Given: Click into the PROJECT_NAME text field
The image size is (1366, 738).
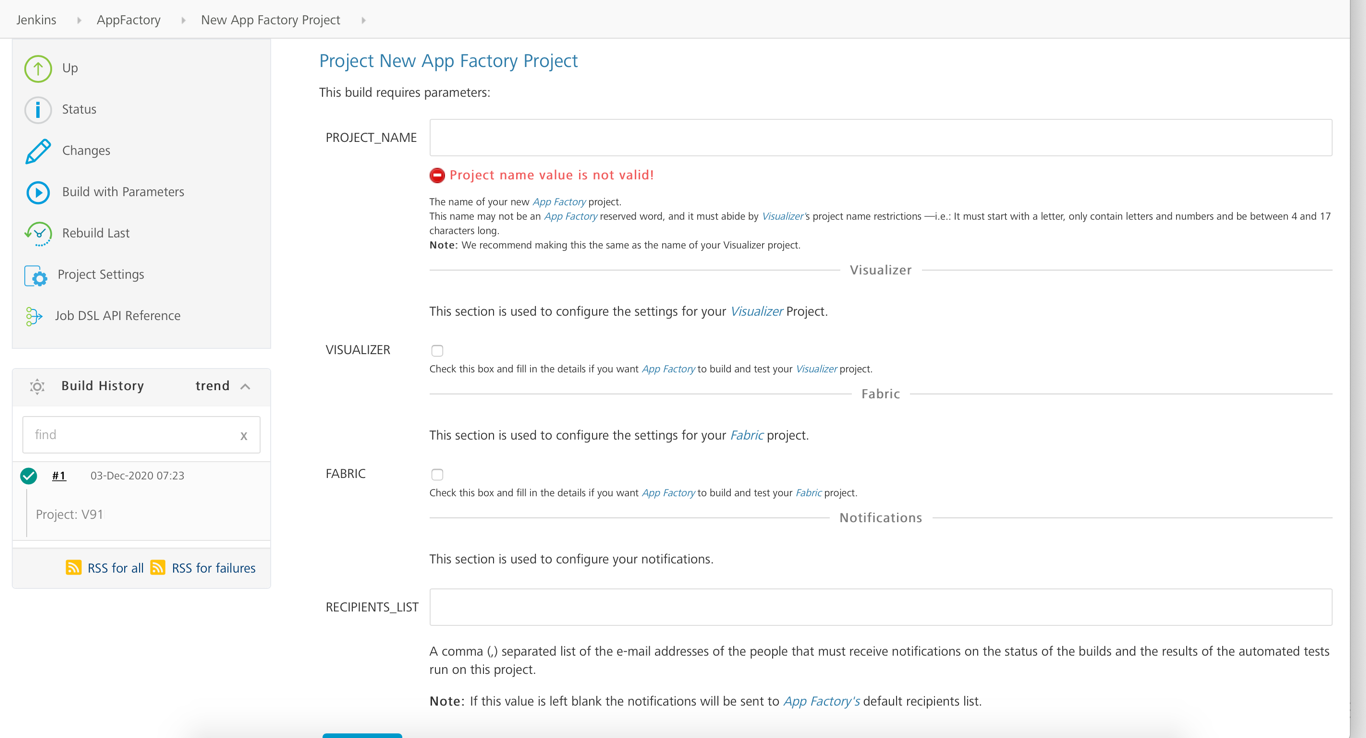Looking at the screenshot, I should pos(880,138).
